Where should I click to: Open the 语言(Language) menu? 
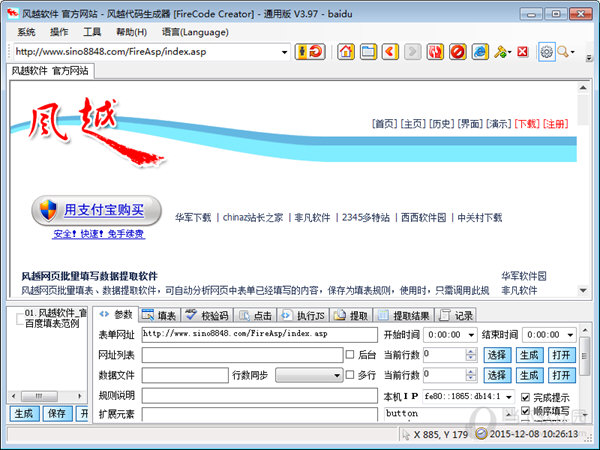pos(195,32)
